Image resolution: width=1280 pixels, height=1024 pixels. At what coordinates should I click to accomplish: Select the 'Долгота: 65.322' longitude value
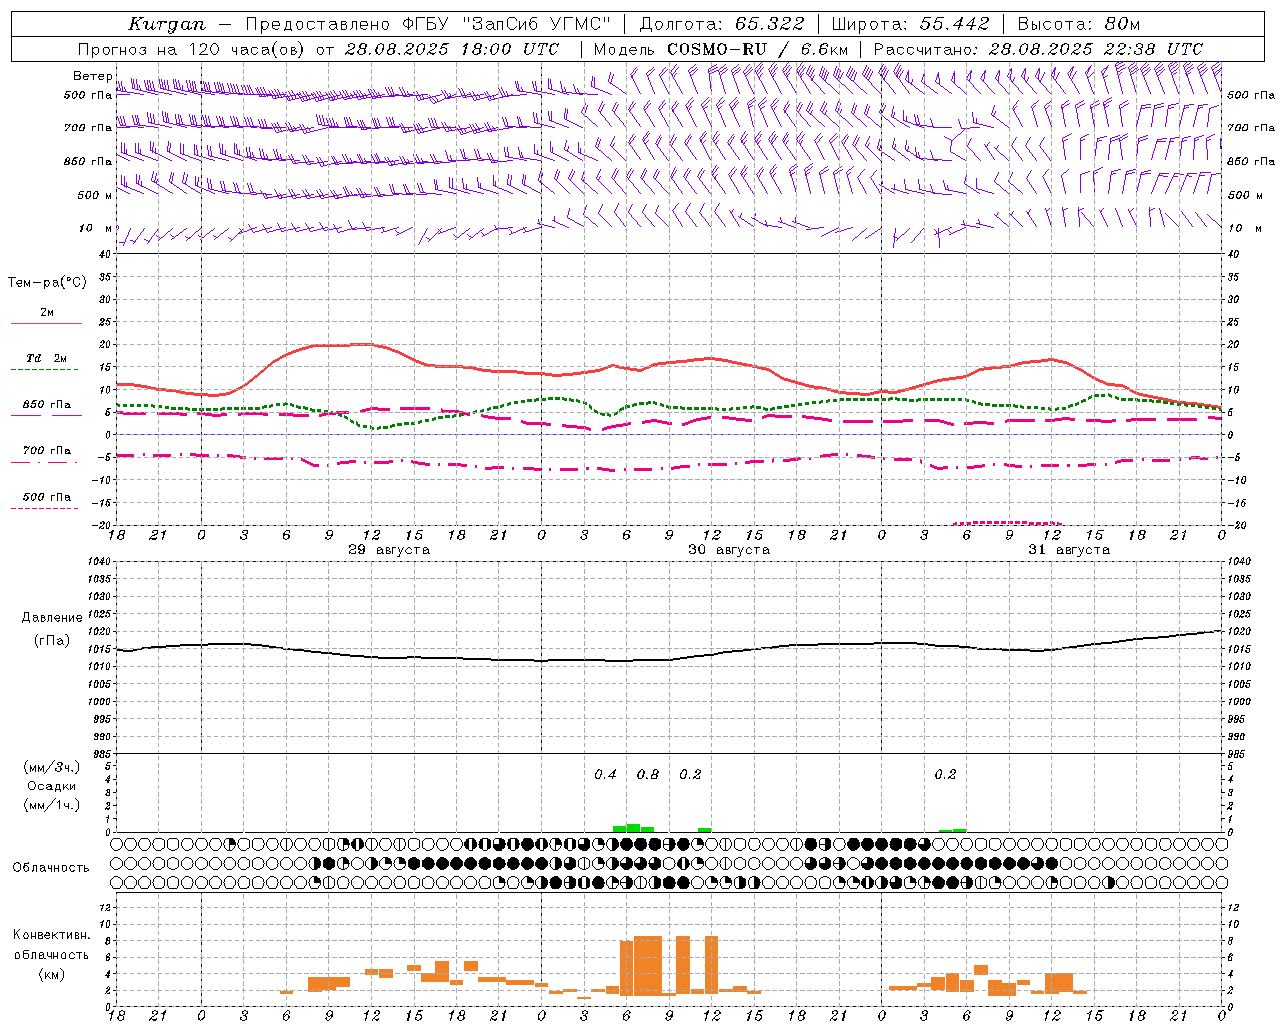pos(722,24)
